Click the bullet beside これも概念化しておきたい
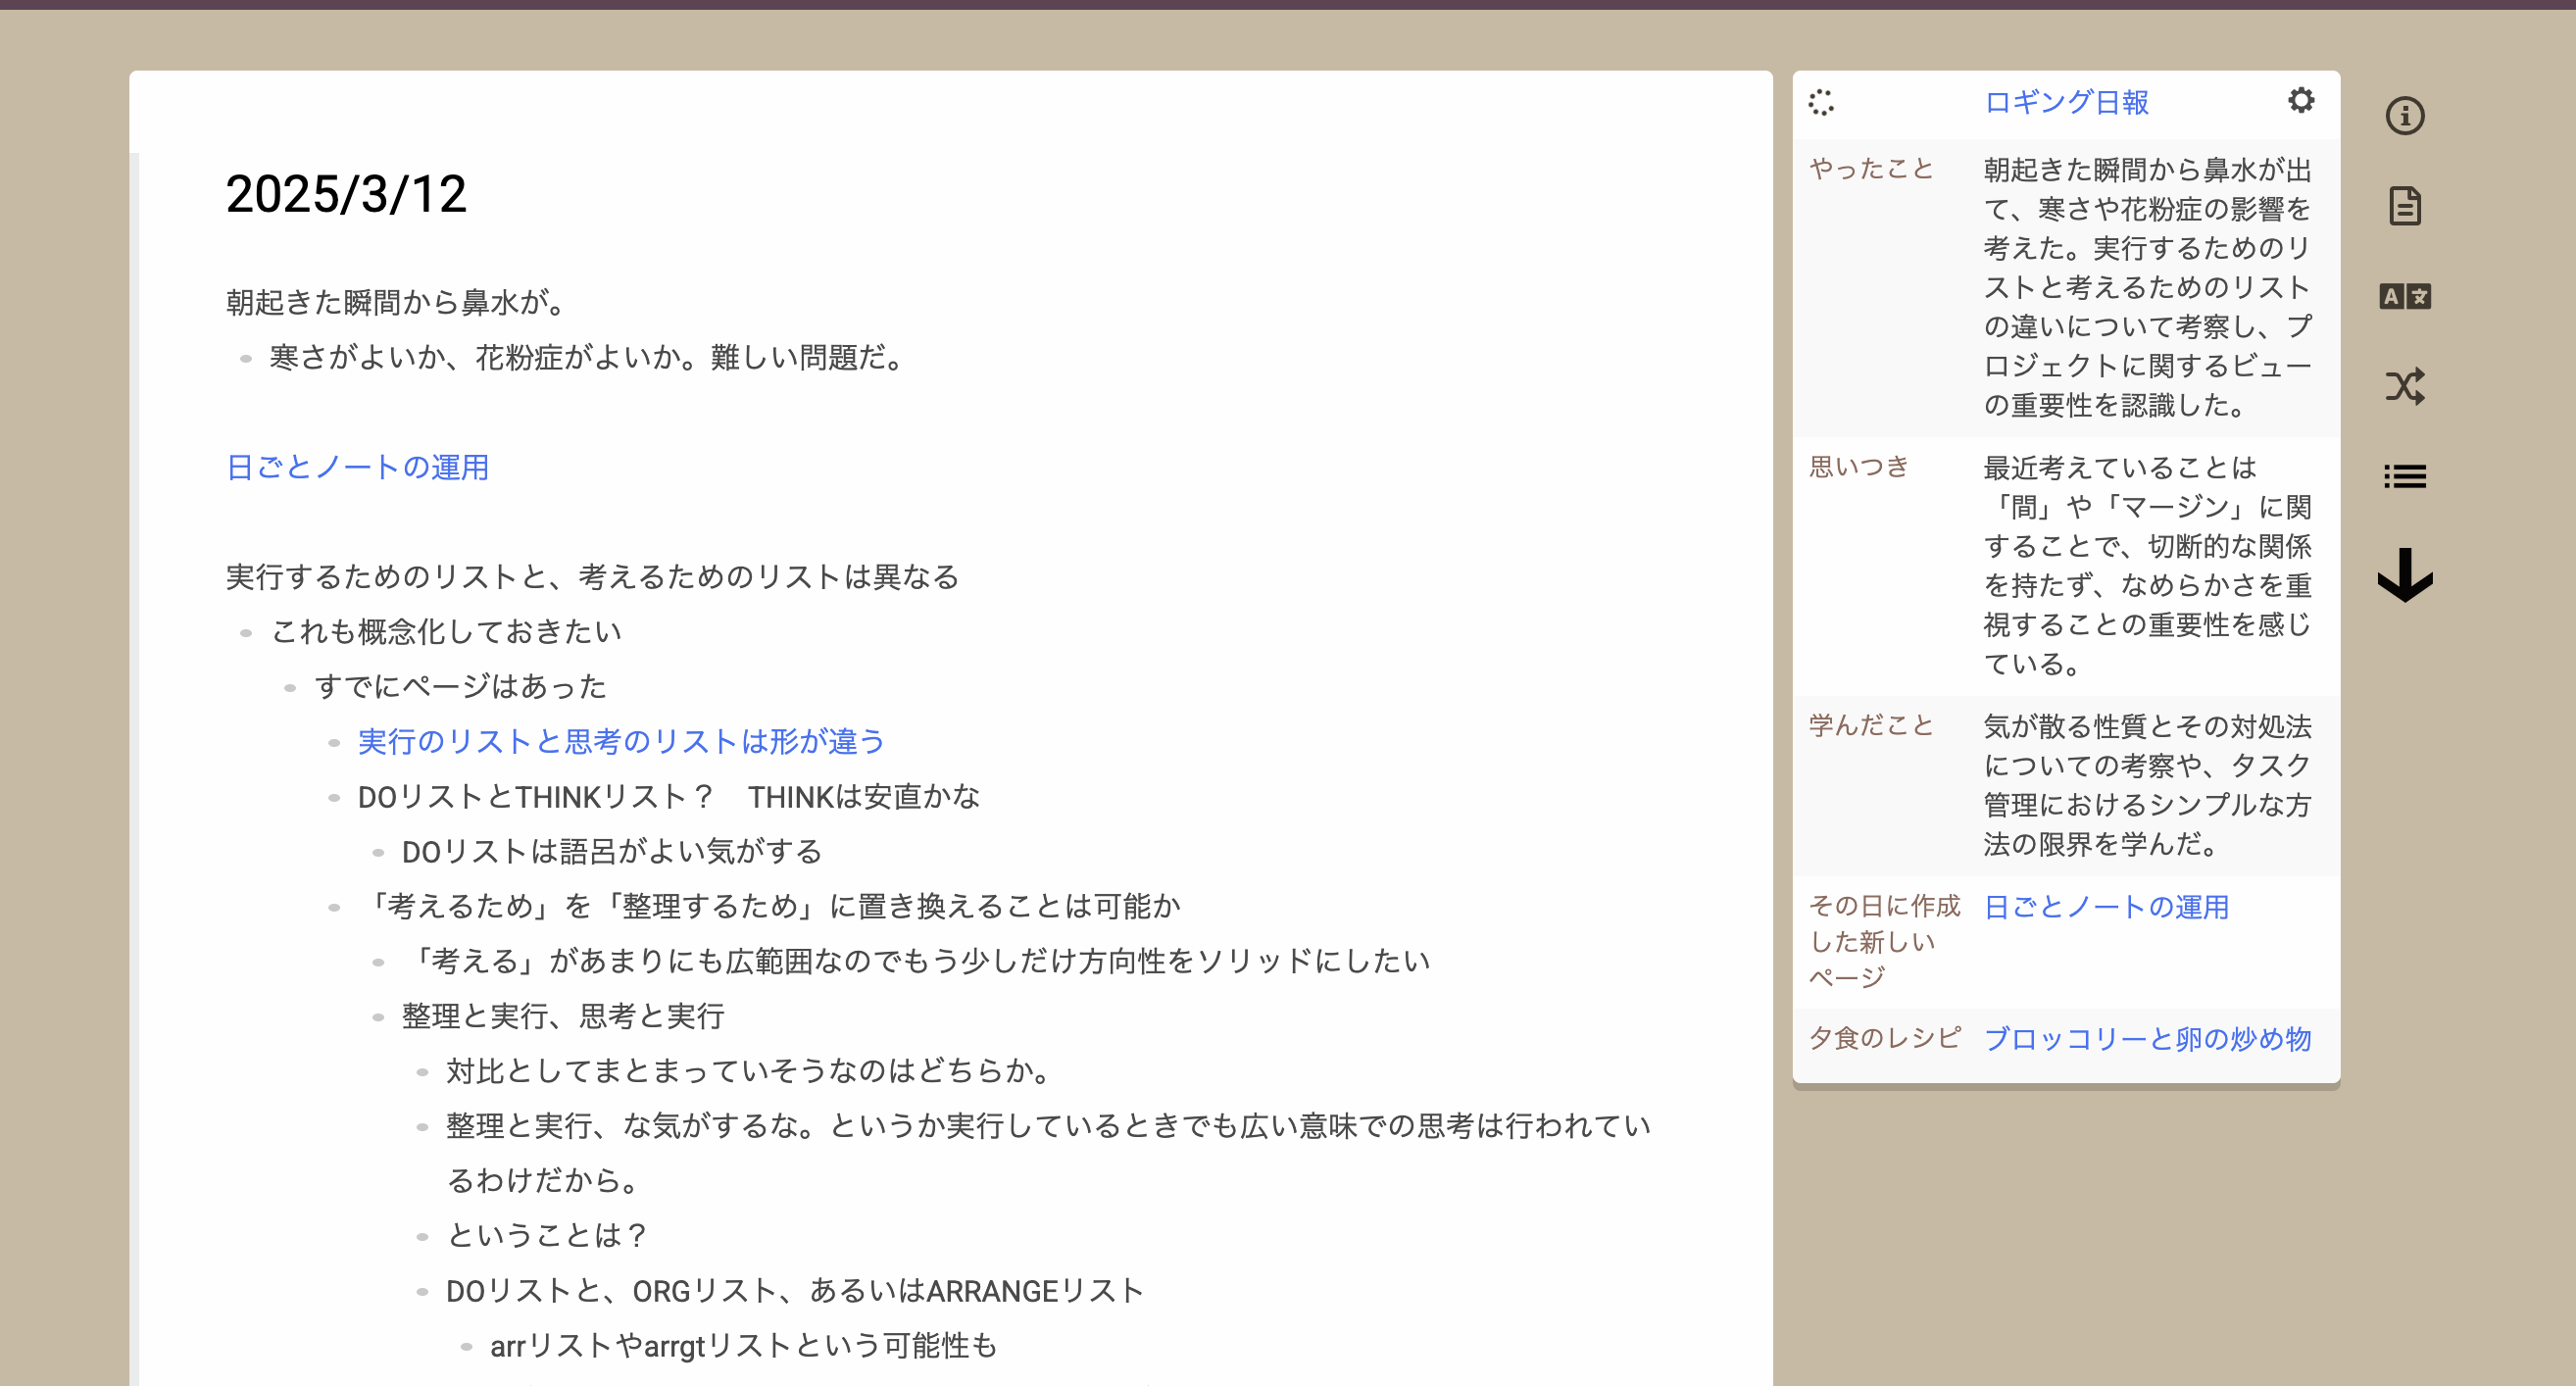Viewport: 2576px width, 1386px height. 246,632
